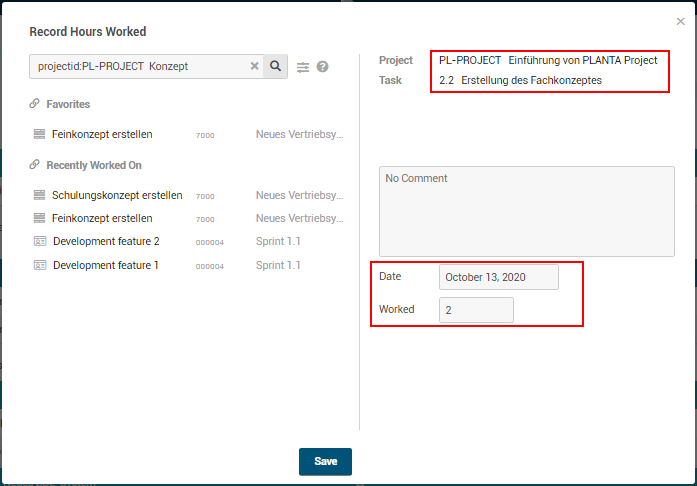This screenshot has height=486, width=697.
Task: Clear the search field with the X icon
Action: click(x=254, y=67)
